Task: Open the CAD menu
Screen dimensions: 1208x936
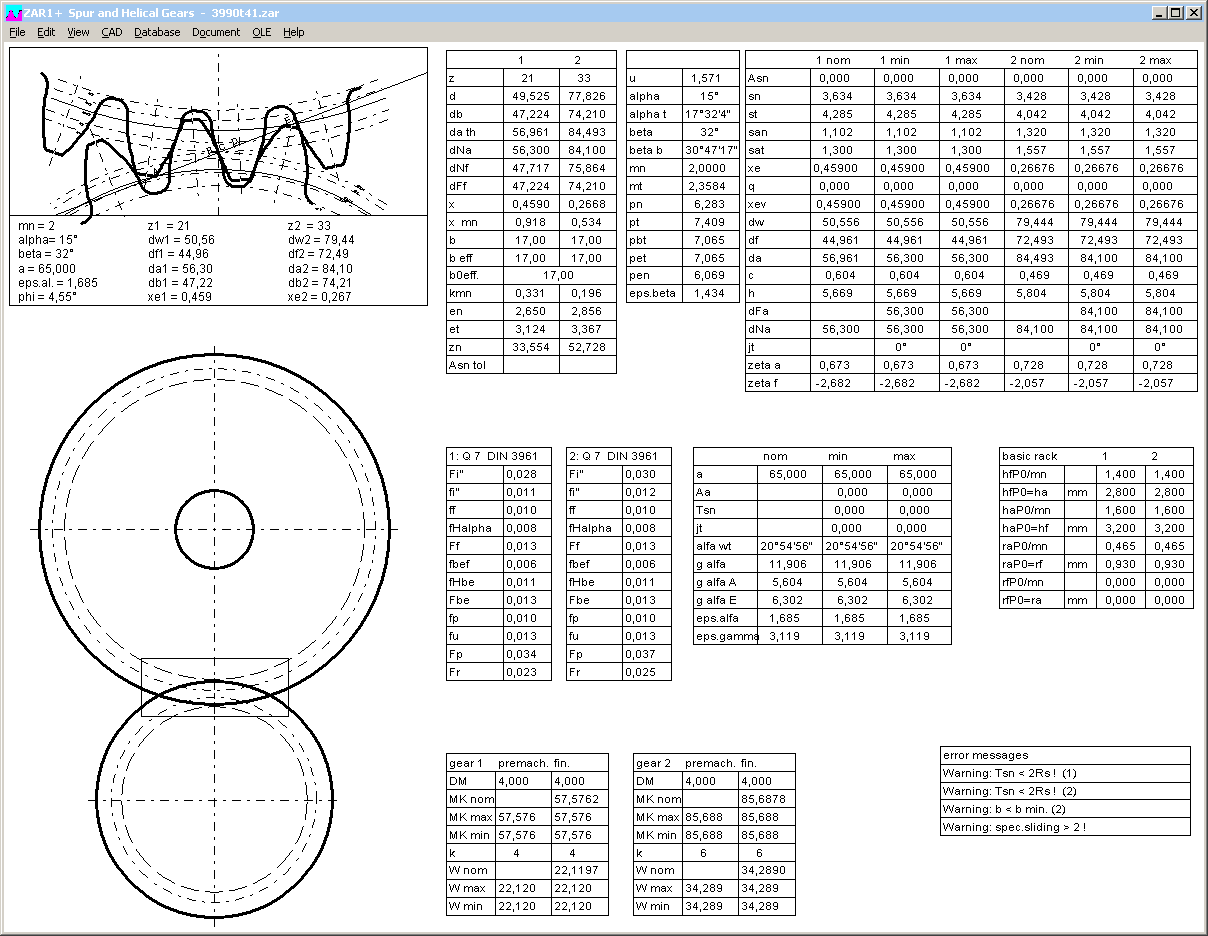Action: pos(112,32)
